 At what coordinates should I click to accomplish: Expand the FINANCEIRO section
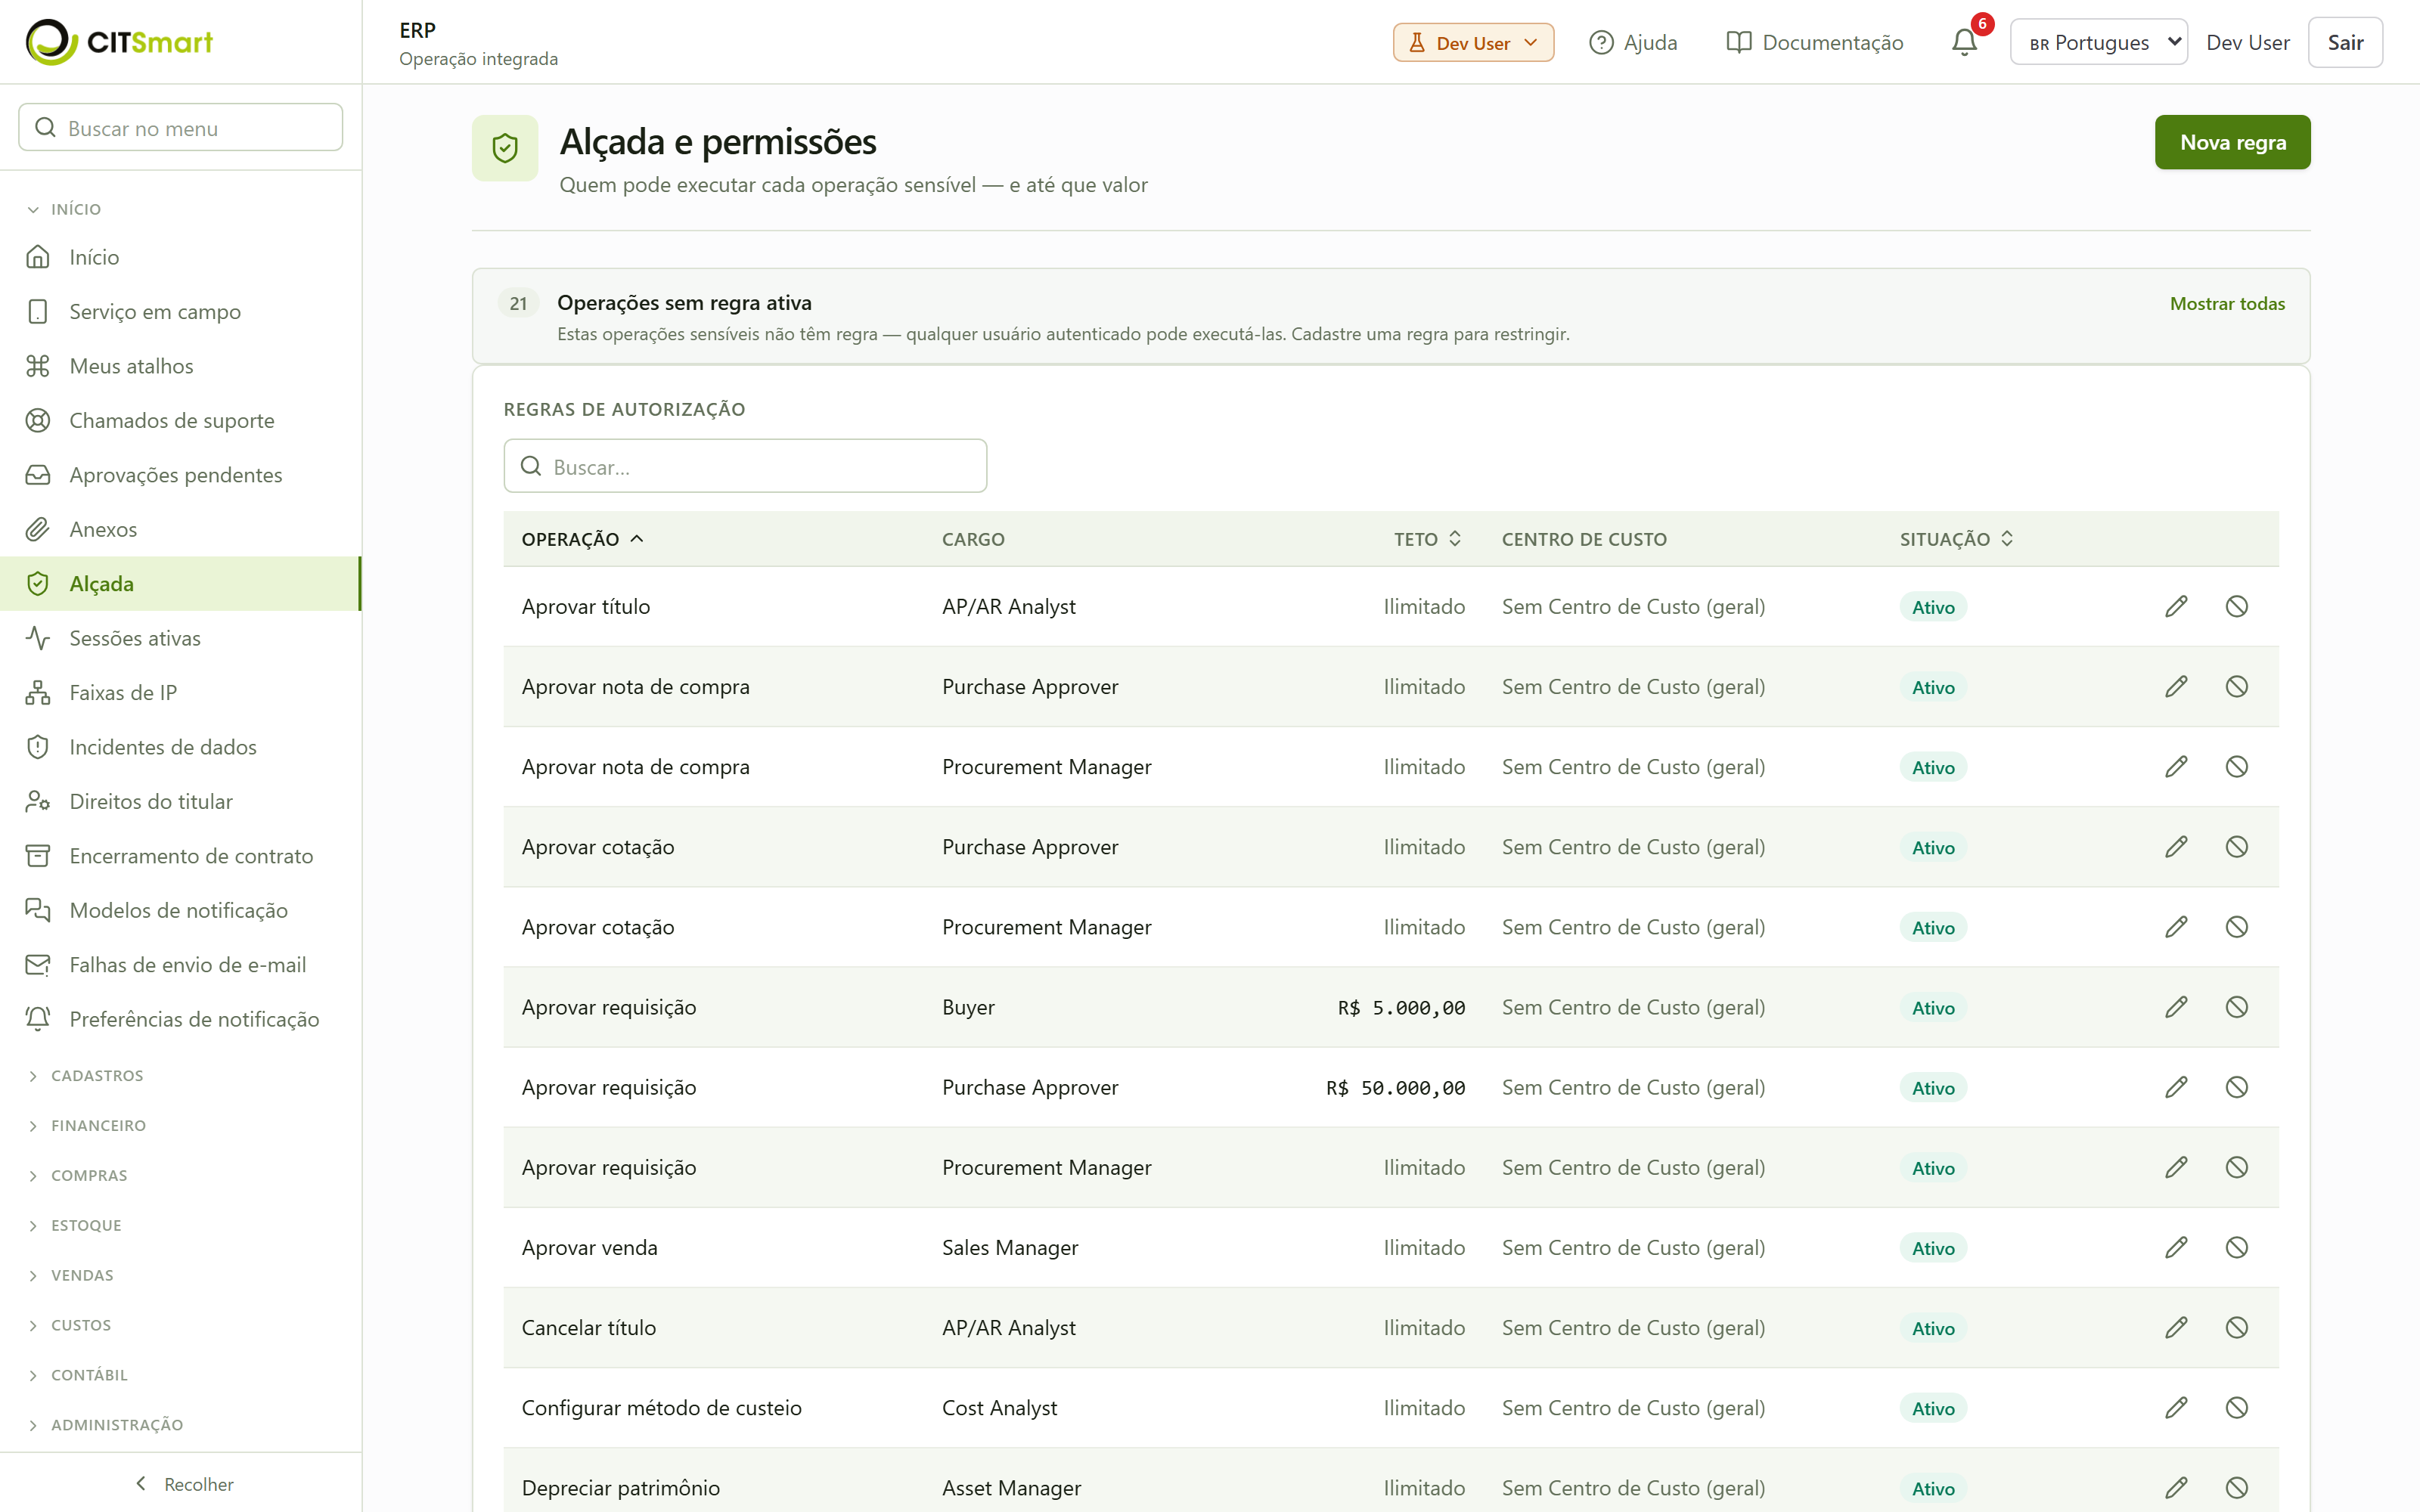coord(87,1126)
